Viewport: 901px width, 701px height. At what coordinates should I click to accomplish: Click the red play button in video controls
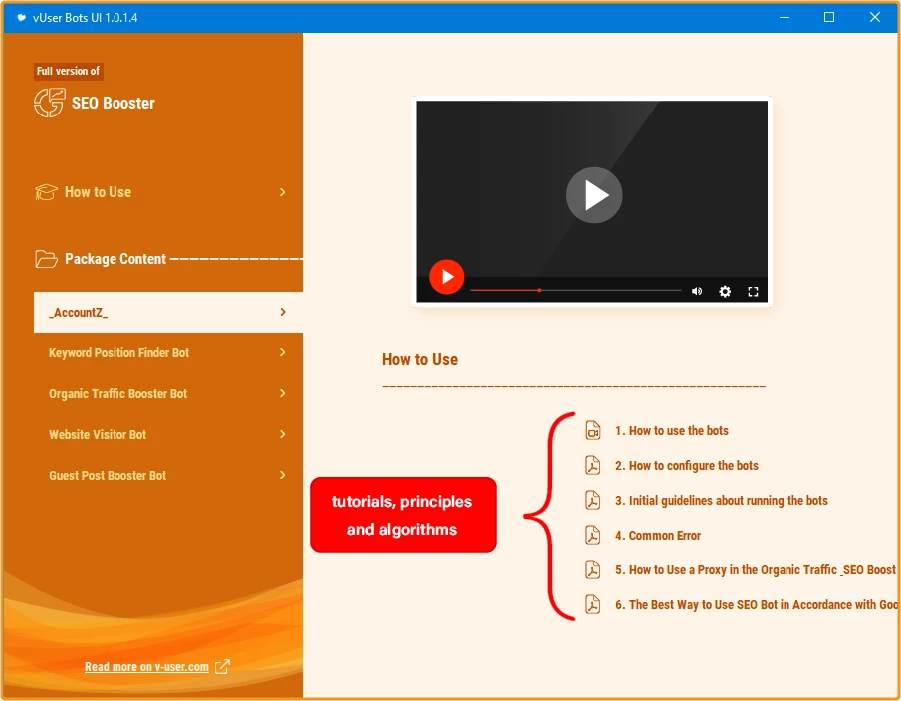pos(446,277)
